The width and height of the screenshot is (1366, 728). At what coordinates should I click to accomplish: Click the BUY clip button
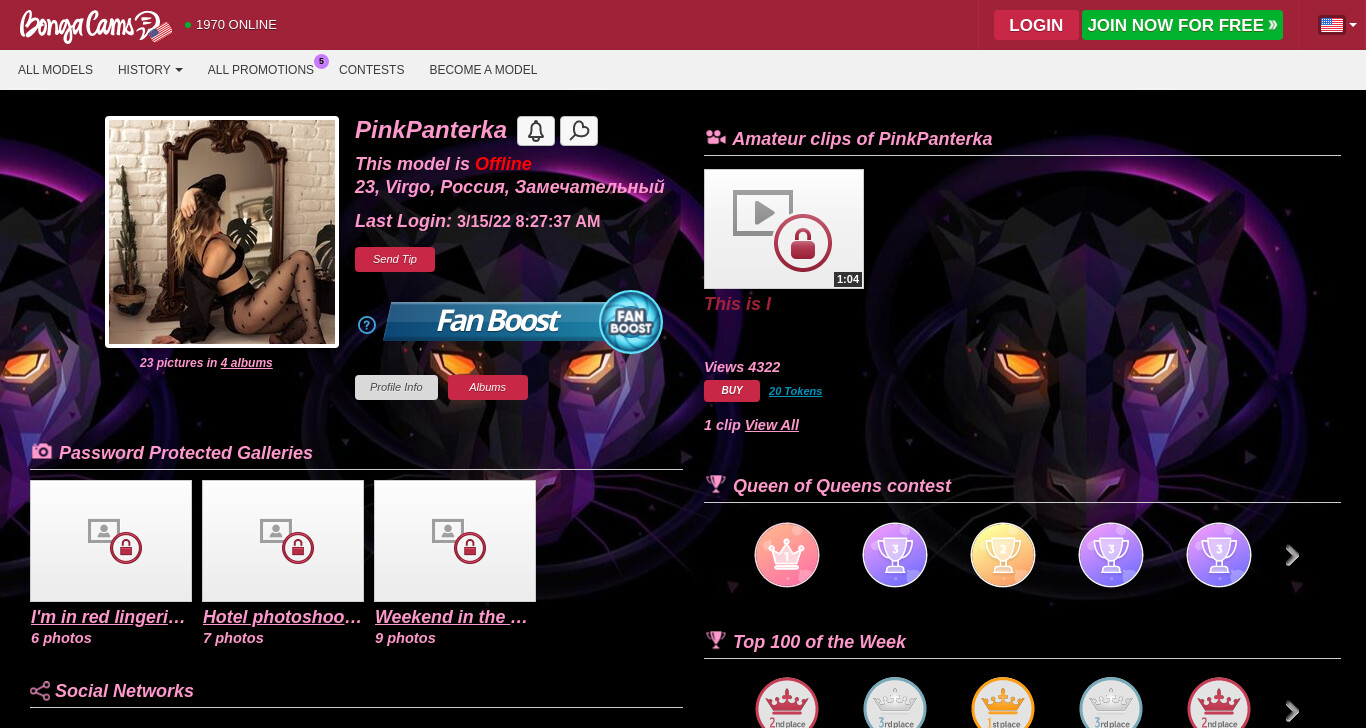[732, 391]
